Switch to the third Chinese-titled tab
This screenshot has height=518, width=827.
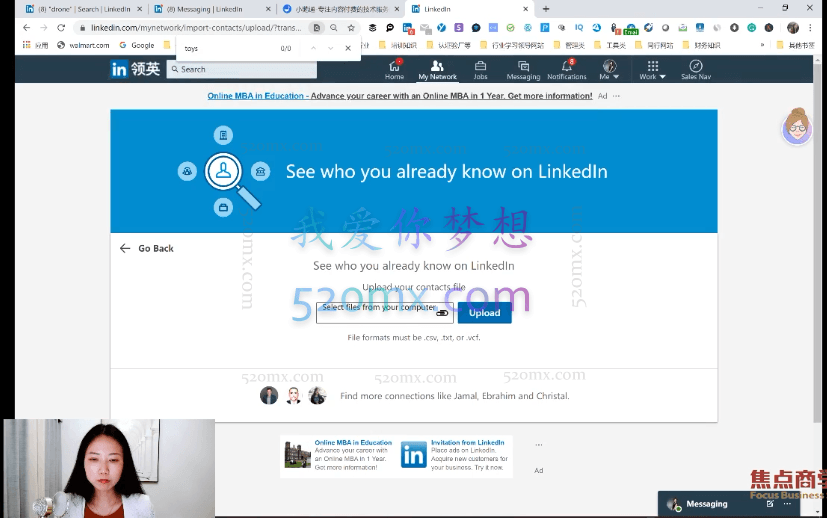point(341,9)
